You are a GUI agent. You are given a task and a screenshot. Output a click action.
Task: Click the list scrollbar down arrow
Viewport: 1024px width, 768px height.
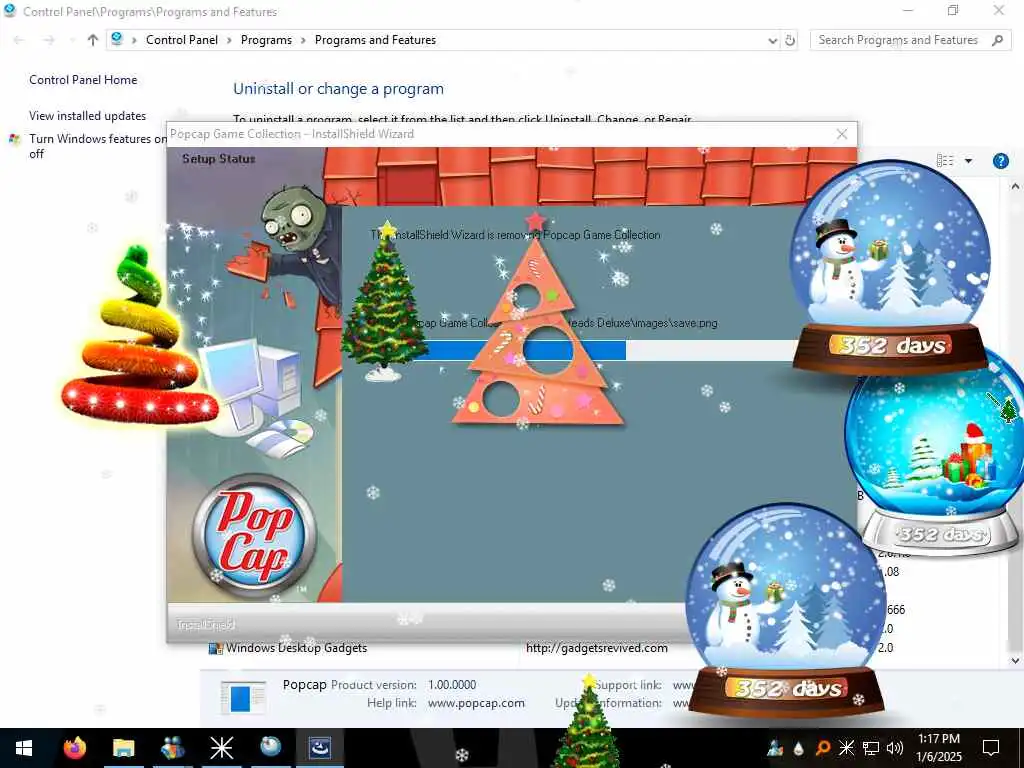1016,660
